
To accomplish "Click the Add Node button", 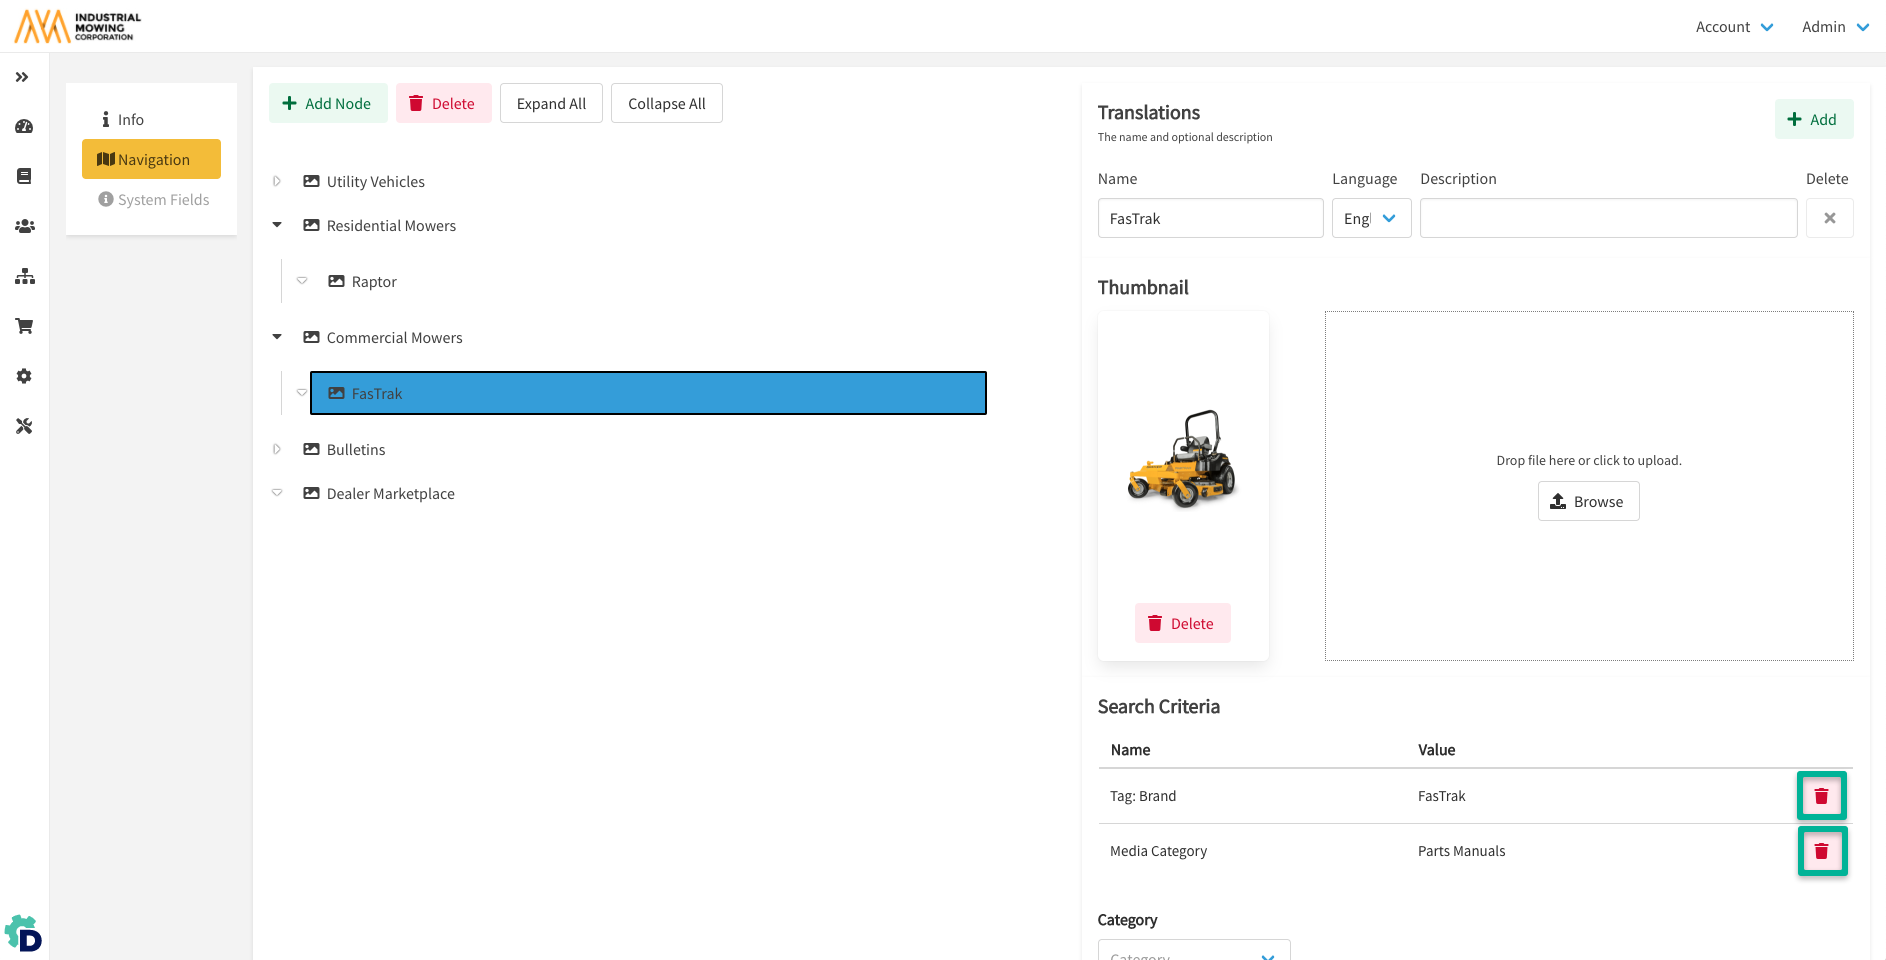I will coord(327,104).
